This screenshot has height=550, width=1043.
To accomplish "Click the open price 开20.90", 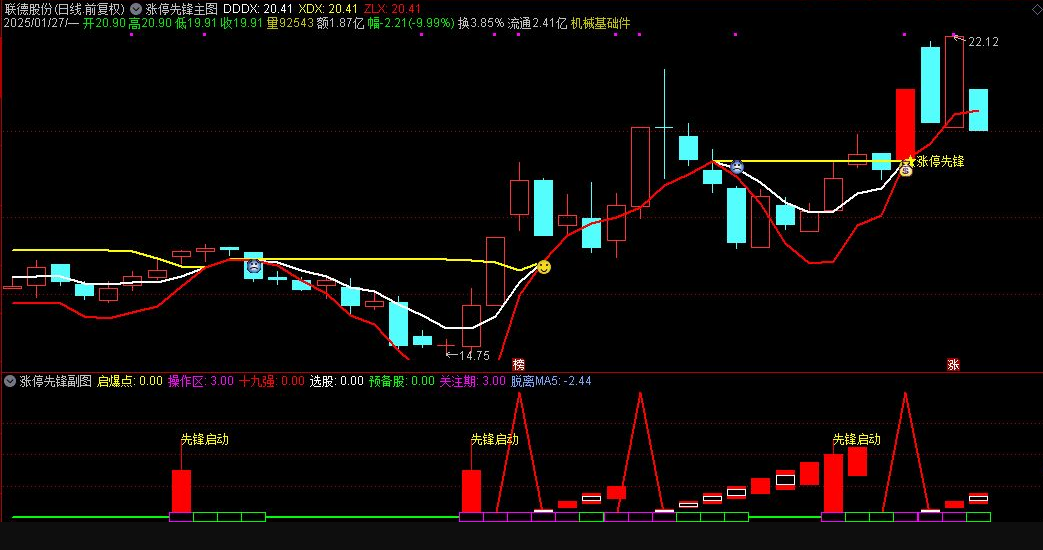I will point(104,24).
